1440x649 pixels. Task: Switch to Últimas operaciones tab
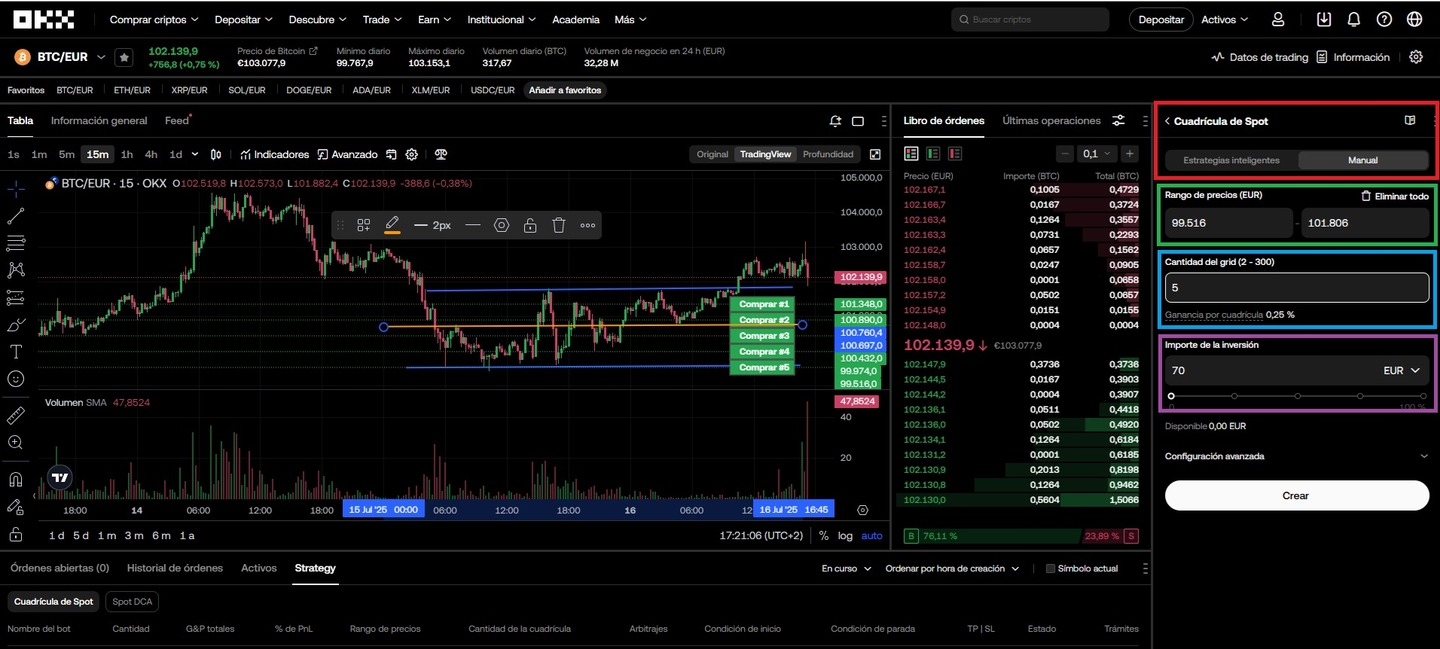(1051, 121)
